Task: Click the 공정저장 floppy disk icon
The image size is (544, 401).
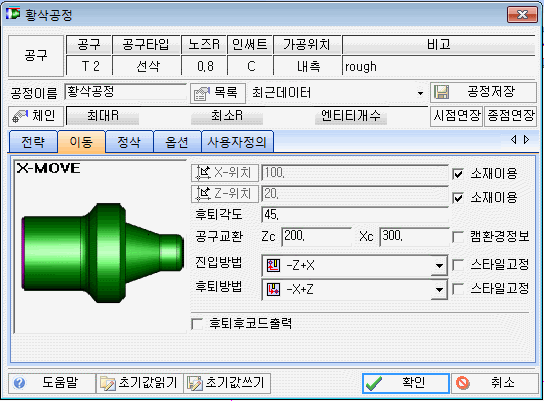Action: click(442, 92)
